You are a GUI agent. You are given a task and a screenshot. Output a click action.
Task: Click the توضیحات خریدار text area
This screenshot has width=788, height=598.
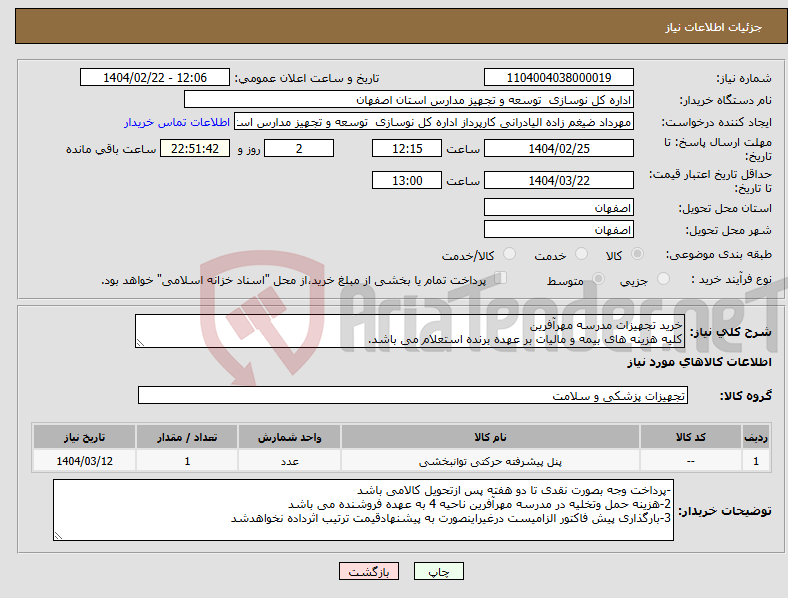363,510
